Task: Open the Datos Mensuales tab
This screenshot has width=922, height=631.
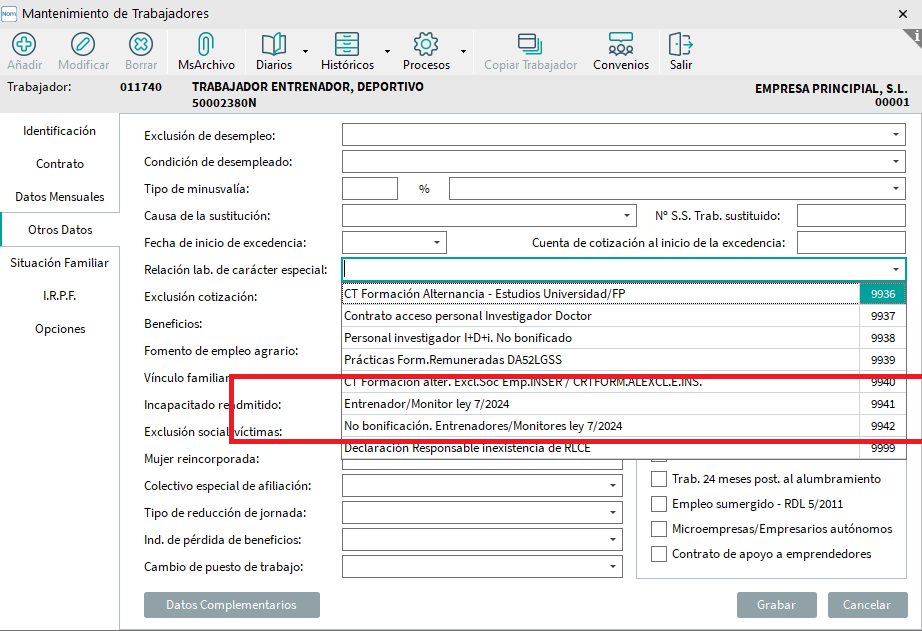Action: (x=60, y=197)
